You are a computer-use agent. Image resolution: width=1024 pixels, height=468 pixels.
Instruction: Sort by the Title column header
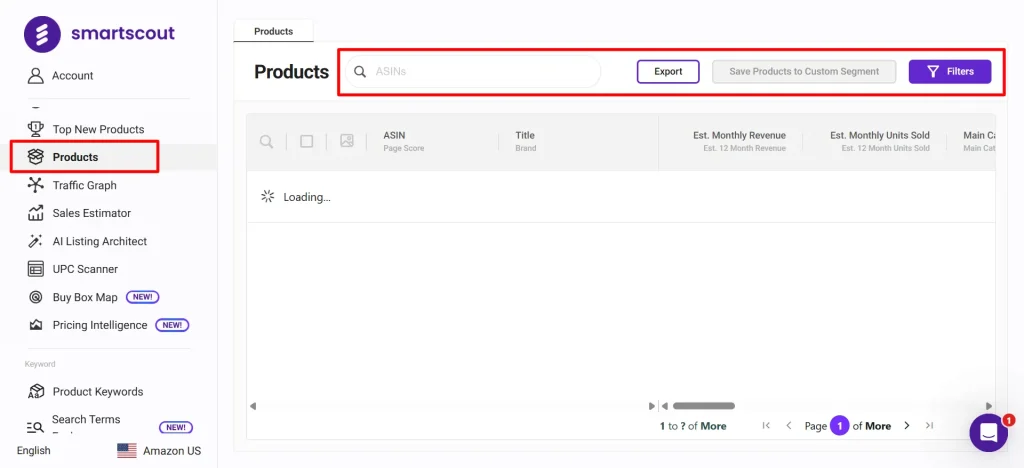tap(525, 136)
